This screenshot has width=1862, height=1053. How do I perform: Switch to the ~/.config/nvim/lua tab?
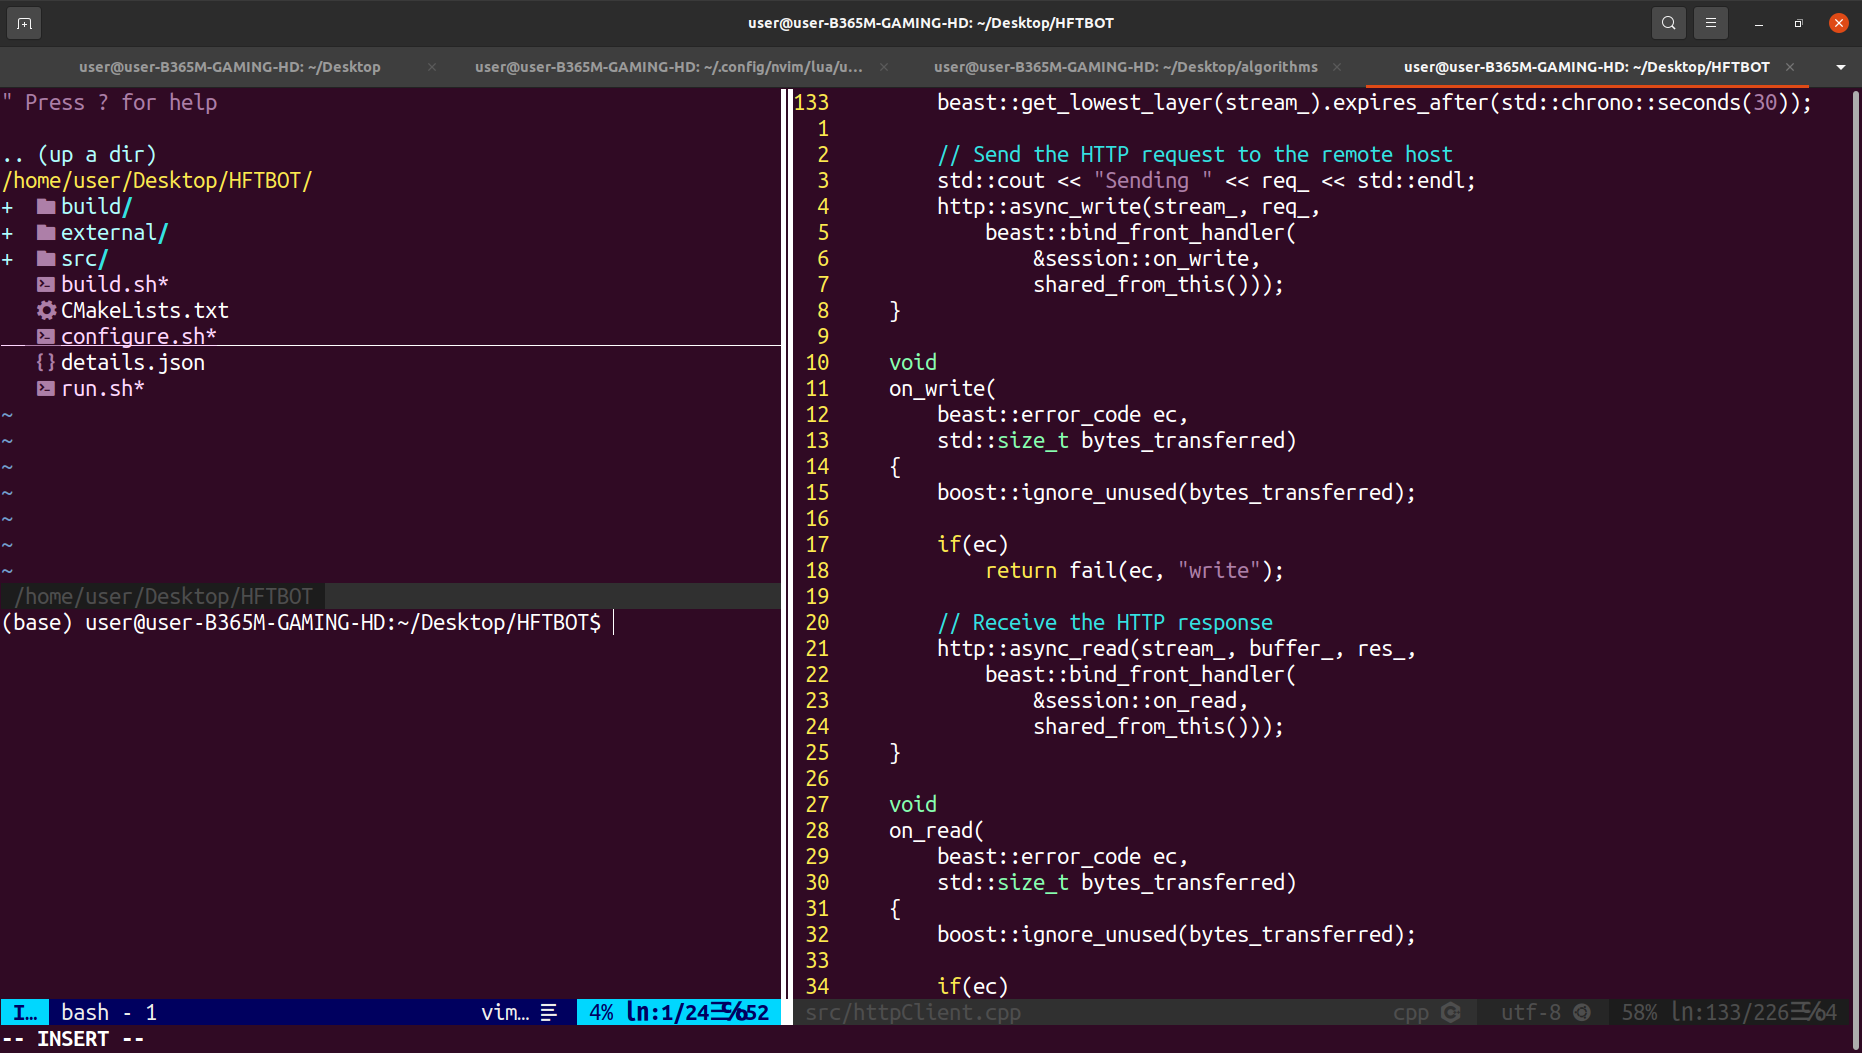pyautogui.click(x=668, y=67)
